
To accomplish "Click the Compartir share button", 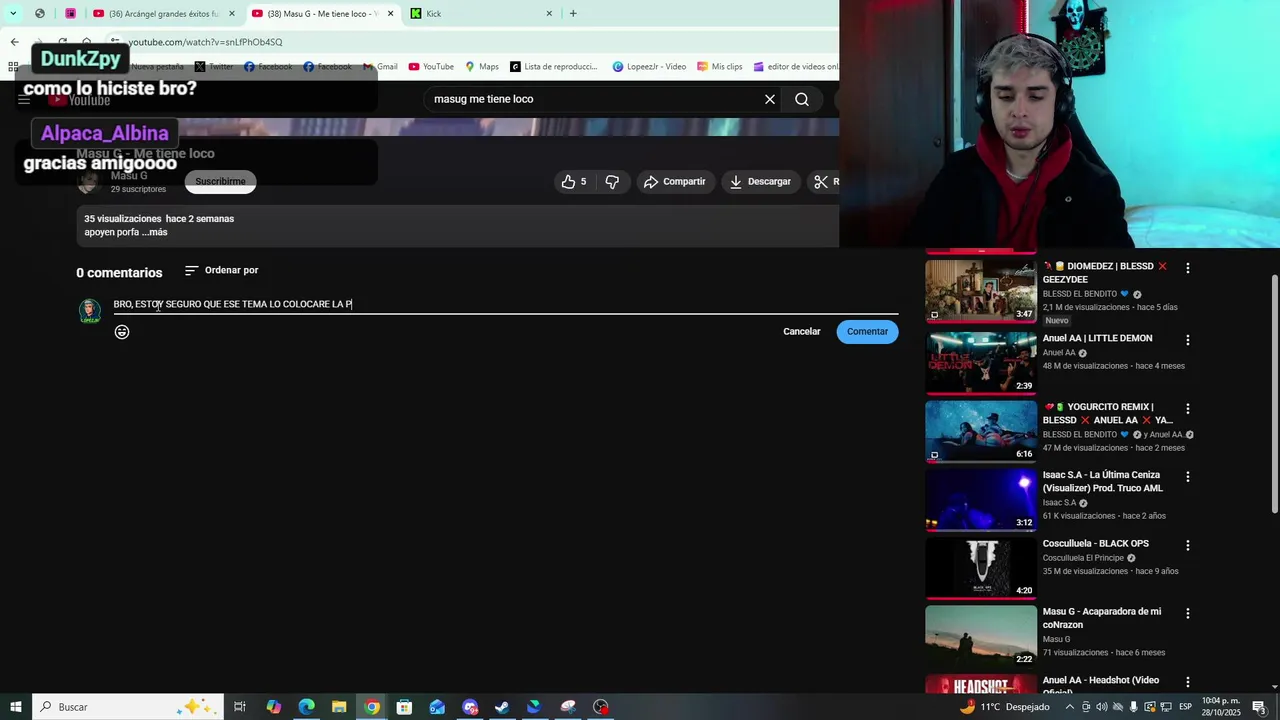I will [675, 181].
